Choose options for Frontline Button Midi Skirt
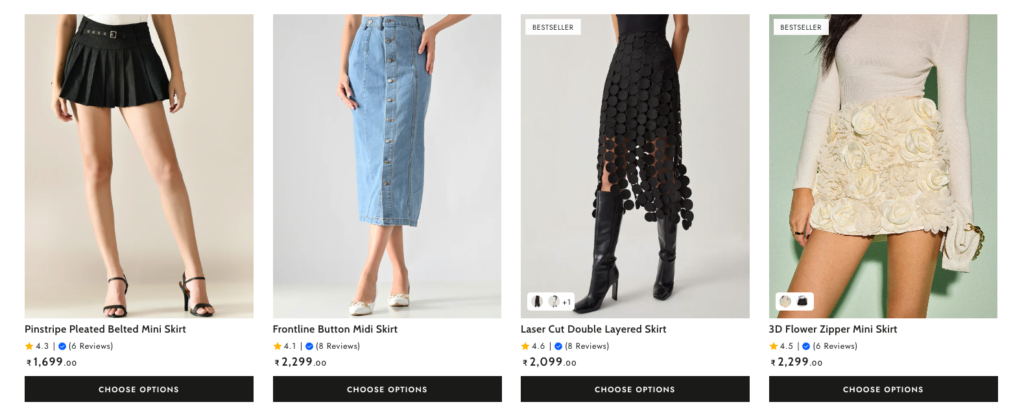1024x413 pixels. click(387, 389)
